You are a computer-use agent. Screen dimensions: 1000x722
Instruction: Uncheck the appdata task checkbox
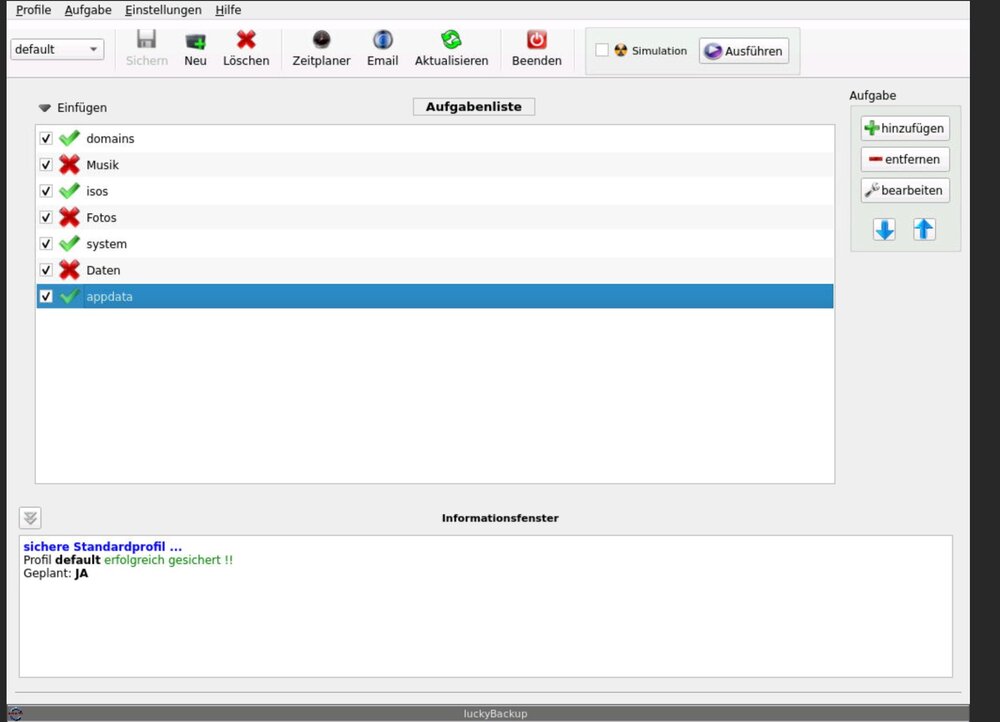(46, 296)
